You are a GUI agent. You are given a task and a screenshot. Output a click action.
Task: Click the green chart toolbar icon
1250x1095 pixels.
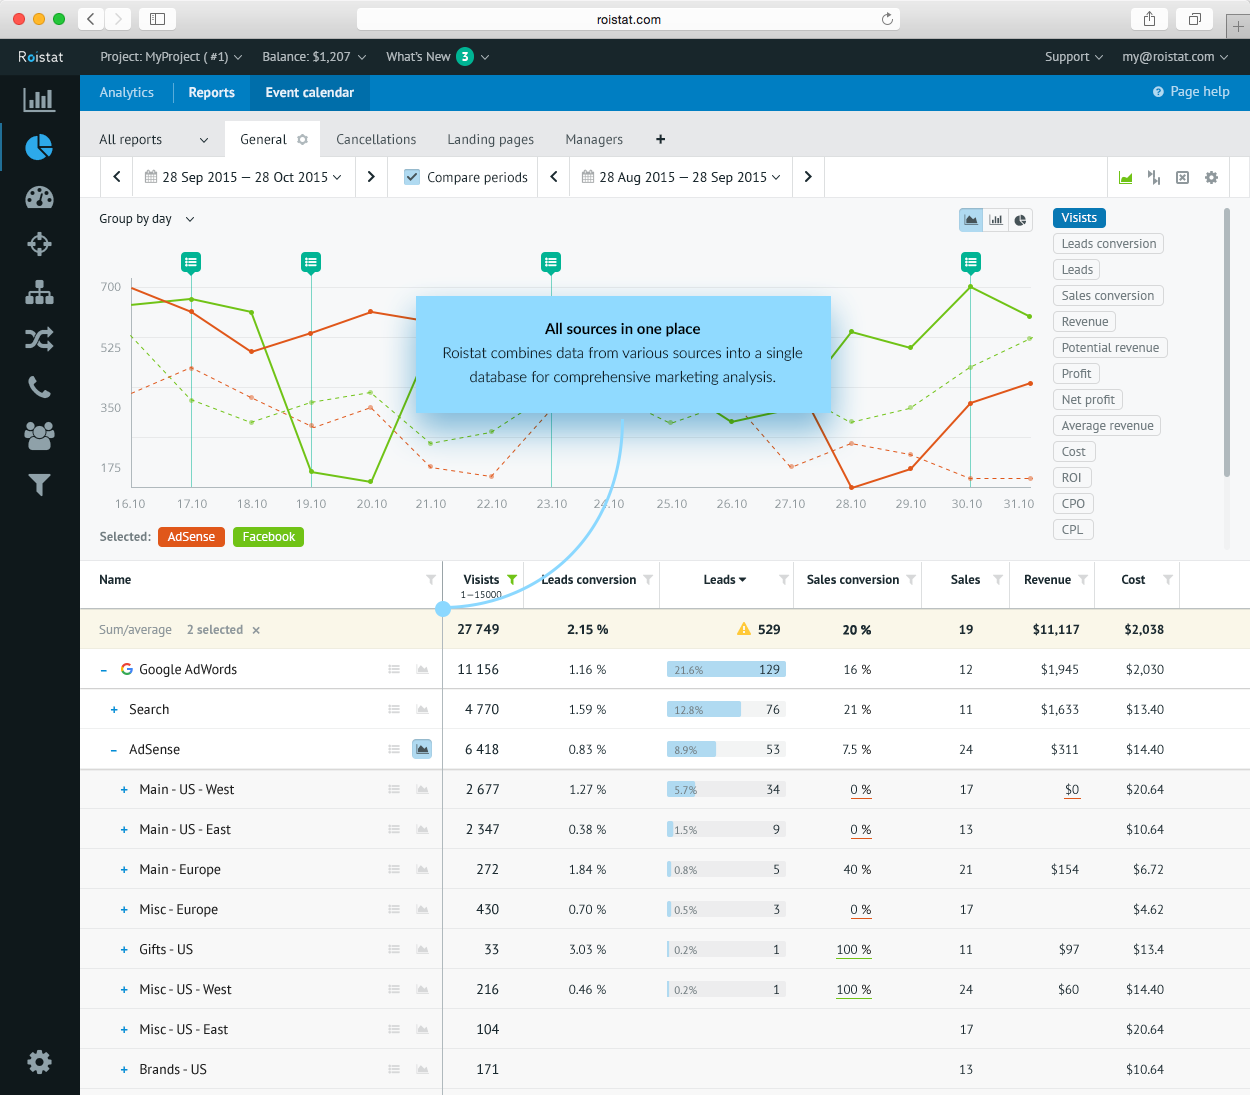[1126, 177]
